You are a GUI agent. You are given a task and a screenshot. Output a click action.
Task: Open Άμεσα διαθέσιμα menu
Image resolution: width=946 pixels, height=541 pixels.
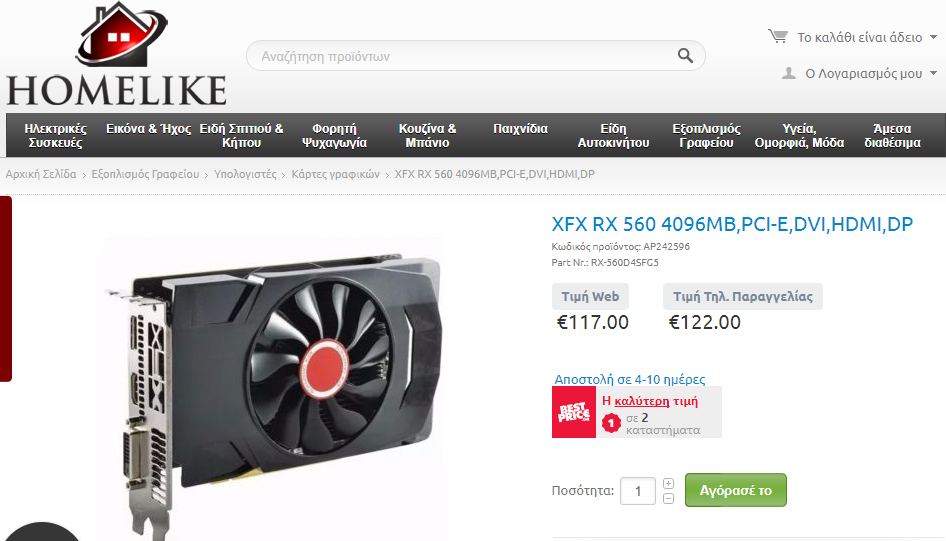point(892,135)
